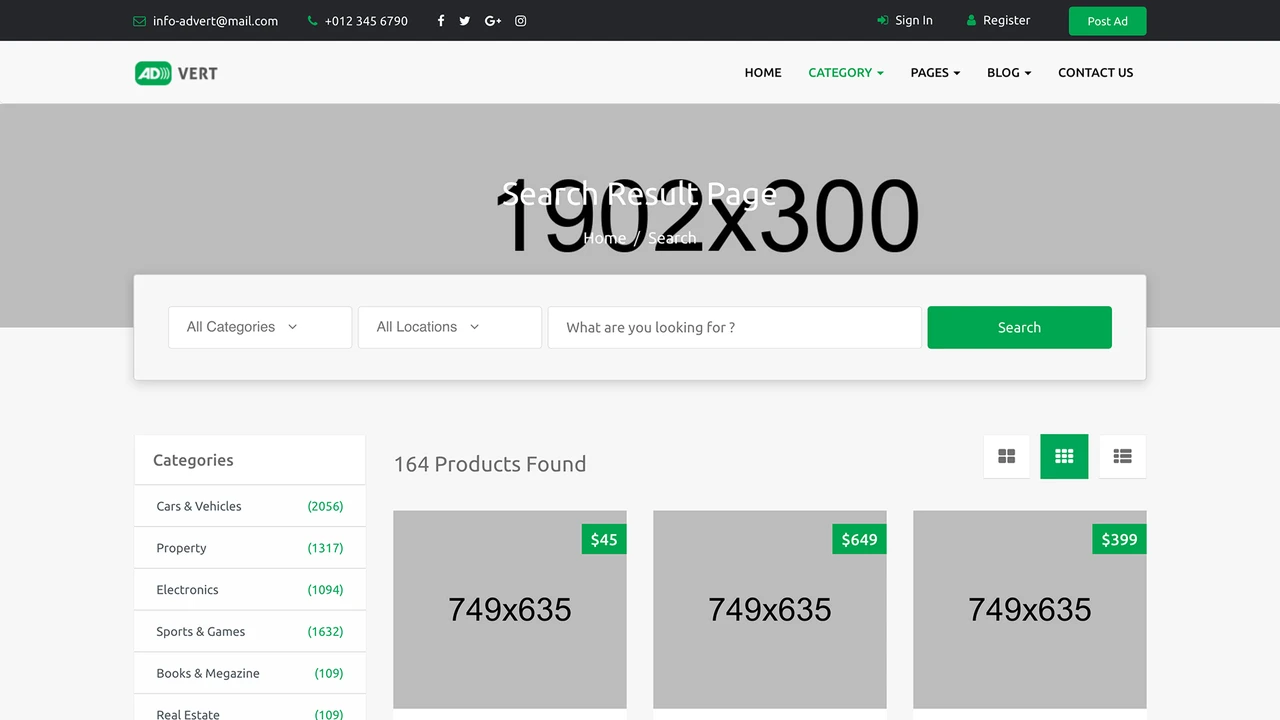Viewport: 1280px width, 720px height.
Task: Open the Instagram social icon
Action: tap(521, 21)
